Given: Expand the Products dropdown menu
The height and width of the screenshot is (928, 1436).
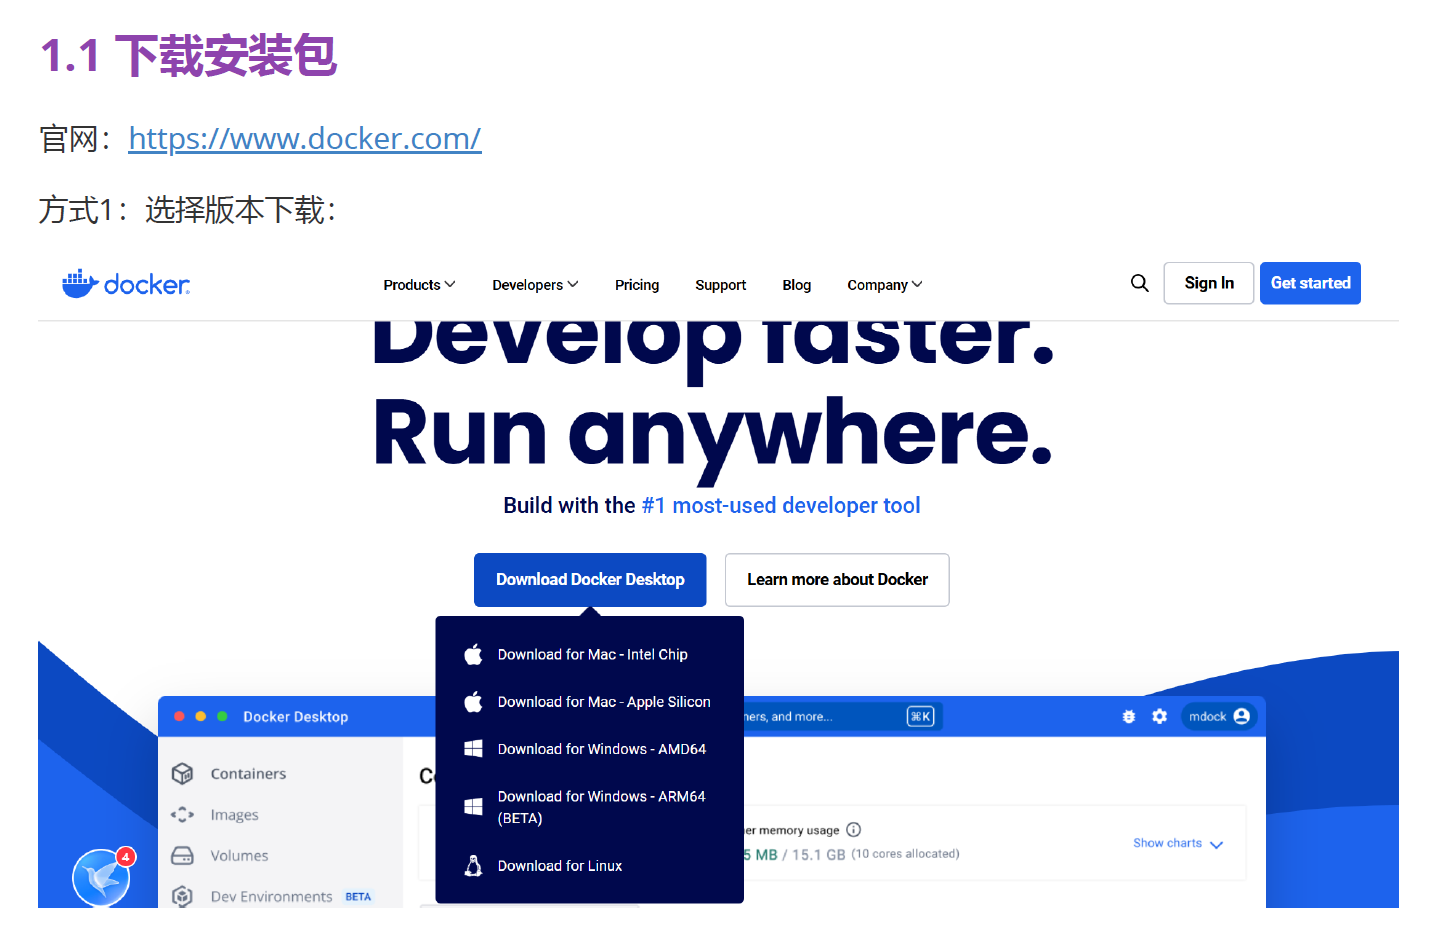Looking at the screenshot, I should pos(419,285).
